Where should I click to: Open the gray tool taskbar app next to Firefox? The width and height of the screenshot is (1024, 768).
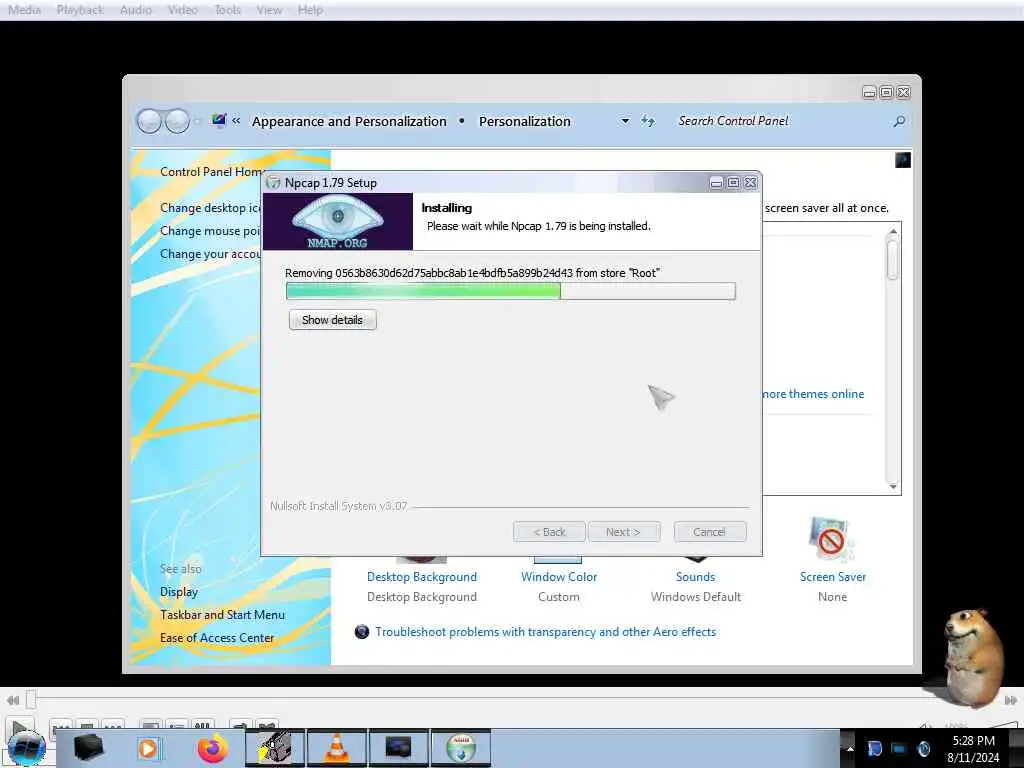(274, 748)
